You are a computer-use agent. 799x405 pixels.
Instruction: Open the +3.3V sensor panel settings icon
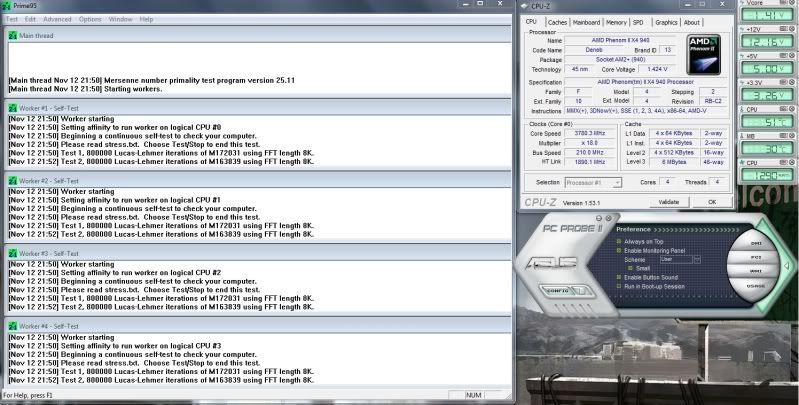pos(783,82)
